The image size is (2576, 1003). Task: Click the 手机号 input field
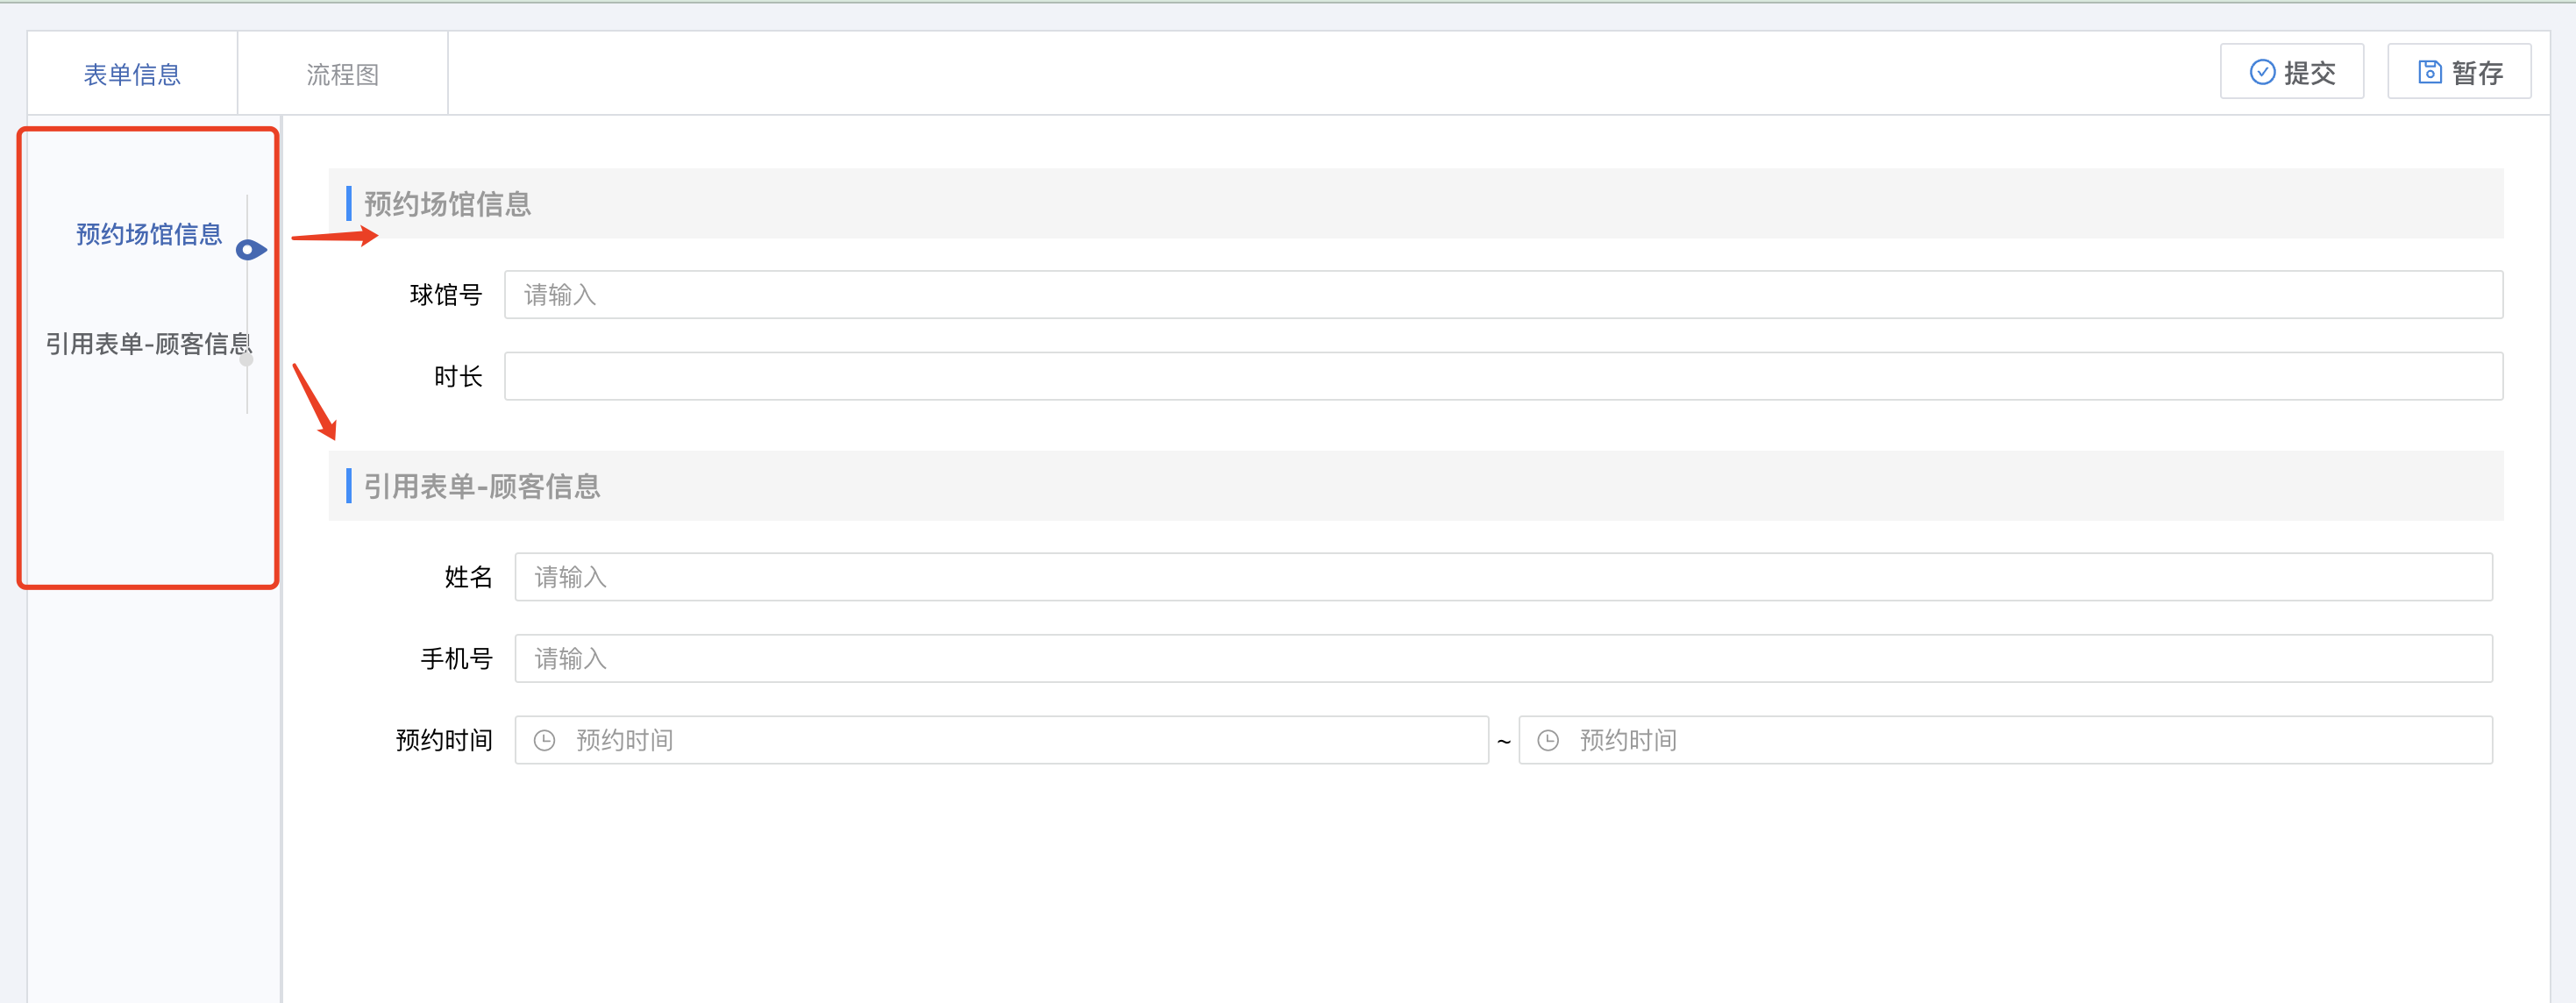point(1502,659)
